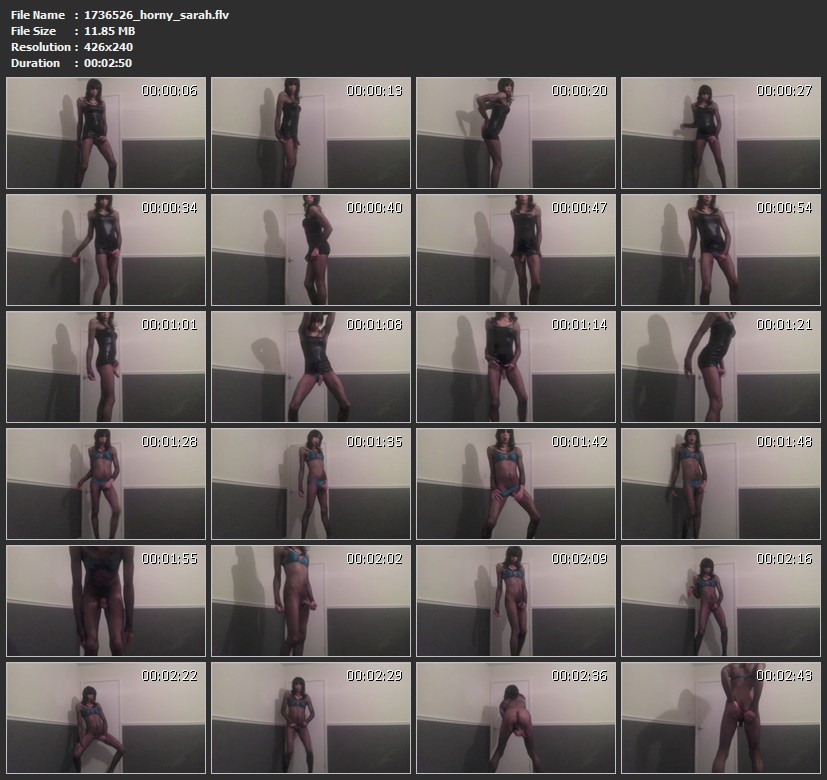Click the 00:01:21 timestamp overlay text
Viewport: 827px width, 780px height.
[x=784, y=325]
